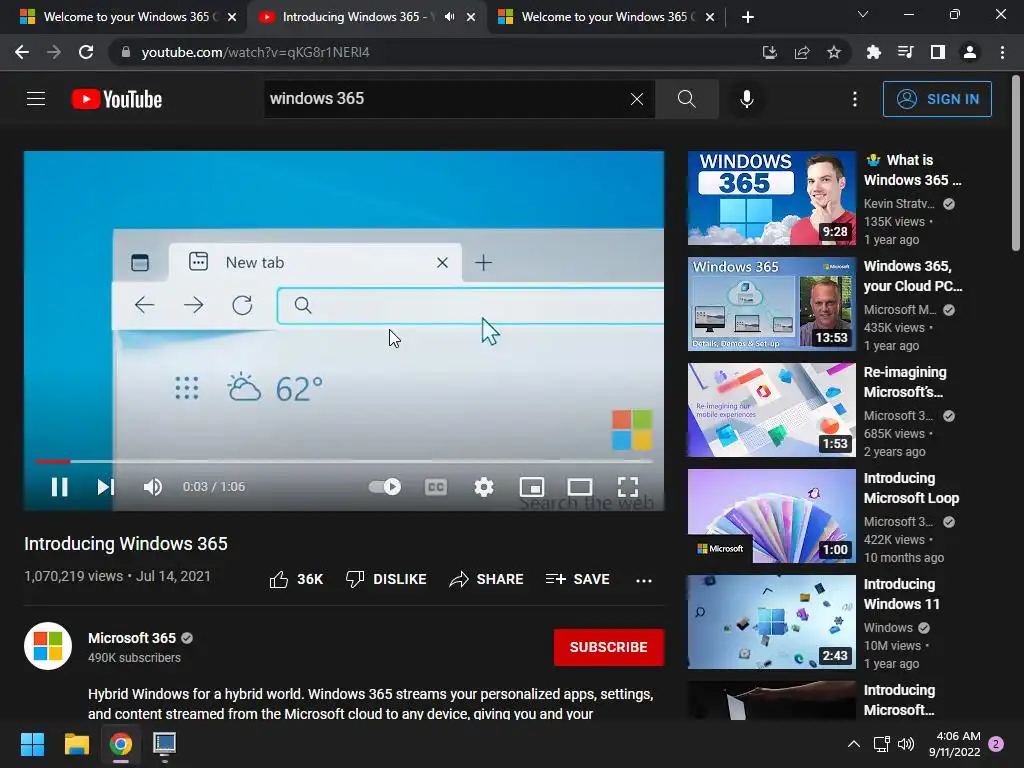The image size is (1024, 768).
Task: Open the Microsoft 365 channel avatar
Action: 48,646
